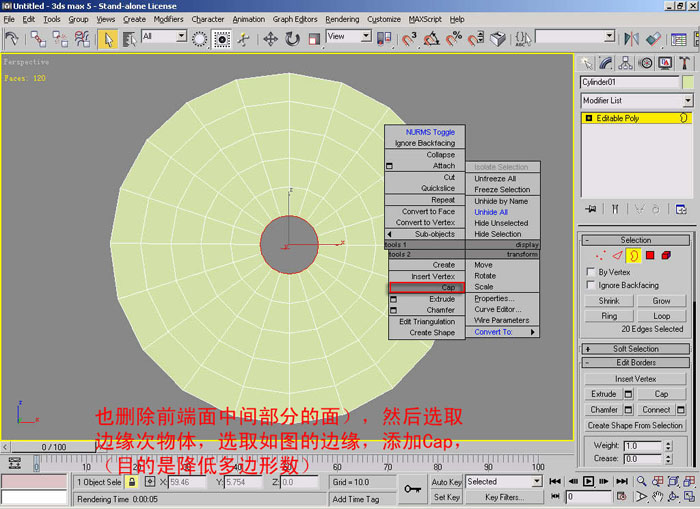The height and width of the screenshot is (509, 700).
Task: Select Polygon sub-object level red square
Action: [x=650, y=255]
